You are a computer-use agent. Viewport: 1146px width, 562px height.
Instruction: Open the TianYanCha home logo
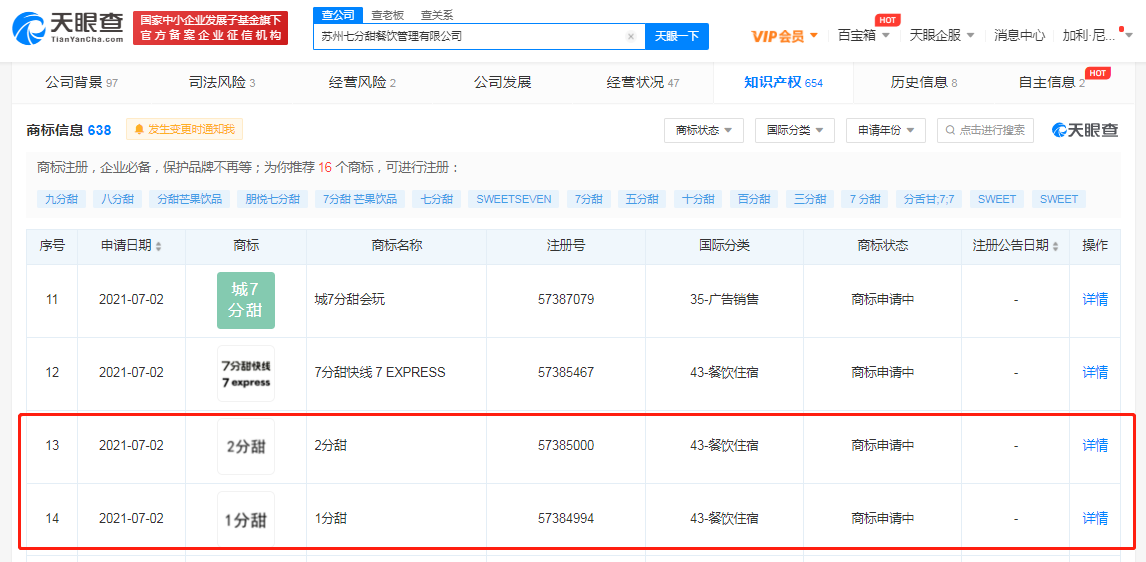coord(68,29)
